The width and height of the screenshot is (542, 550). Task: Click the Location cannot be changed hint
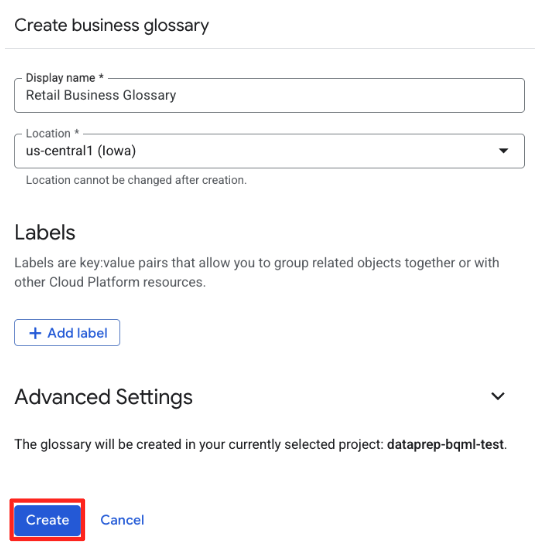[x=136, y=180]
